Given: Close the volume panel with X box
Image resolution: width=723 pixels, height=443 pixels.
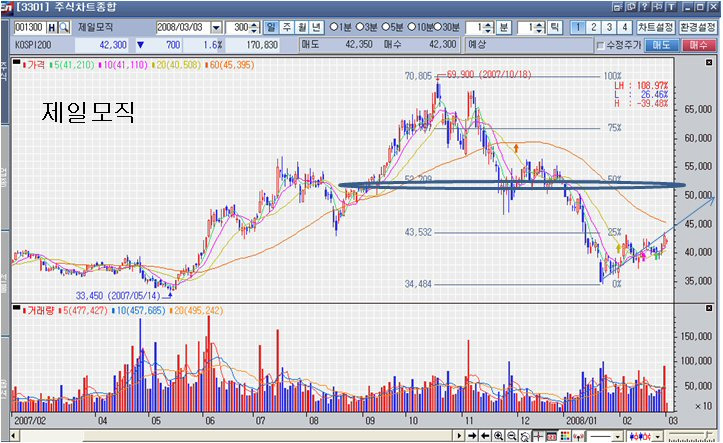Looking at the screenshot, I should coord(709,308).
